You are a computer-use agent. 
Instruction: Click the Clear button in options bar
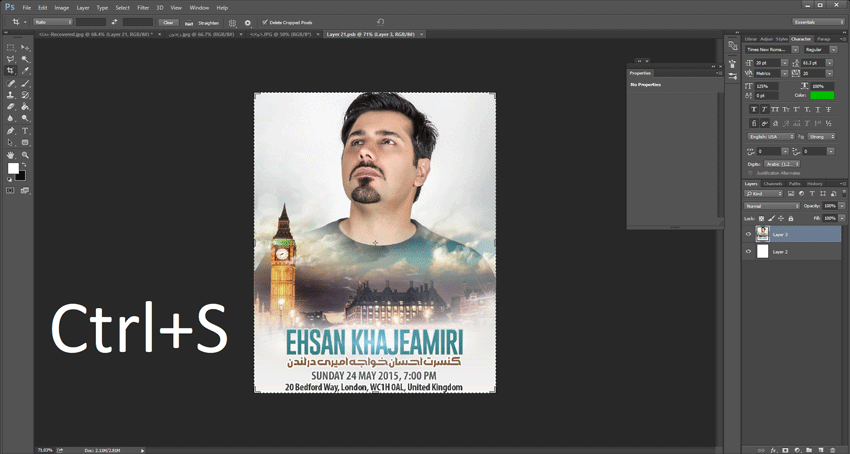168,23
